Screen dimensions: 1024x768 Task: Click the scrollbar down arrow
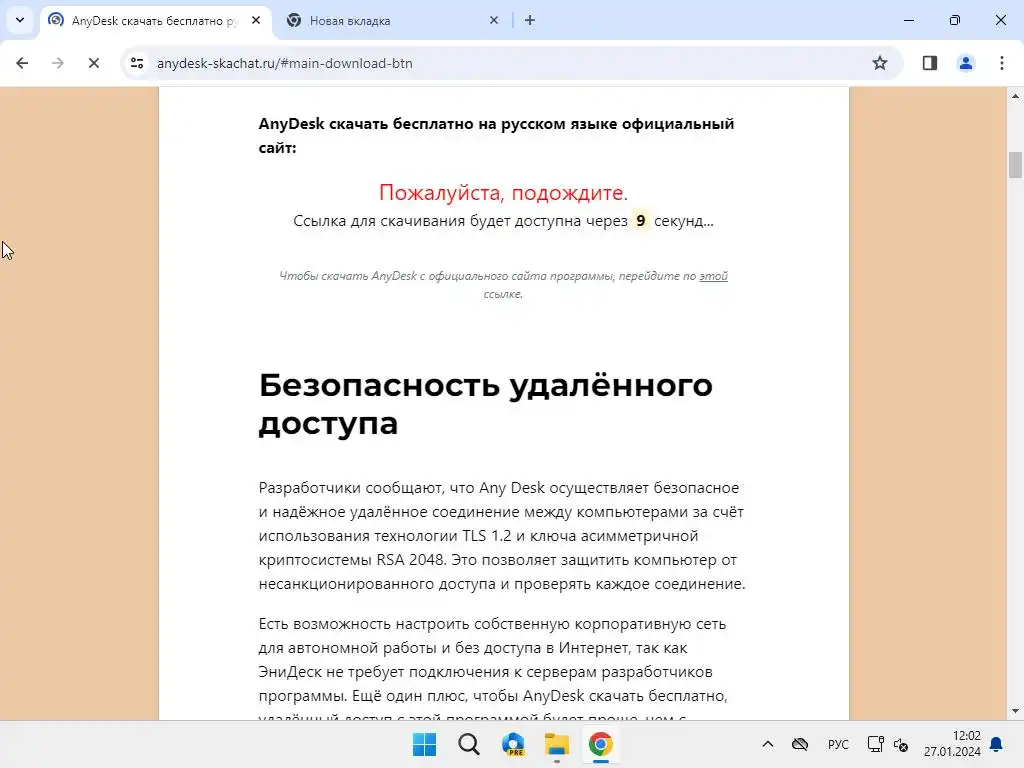point(1015,711)
